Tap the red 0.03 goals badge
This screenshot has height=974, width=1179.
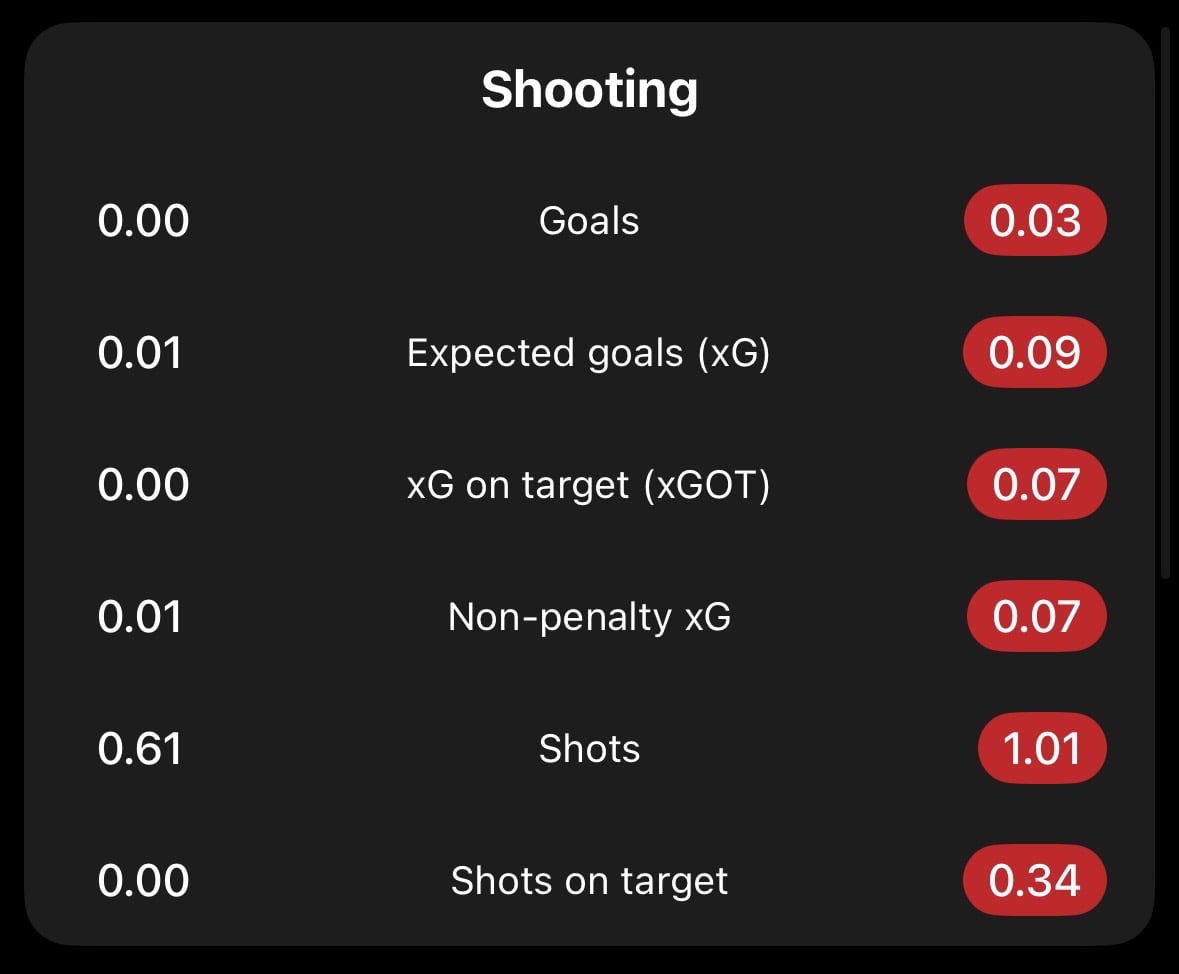(1035, 220)
